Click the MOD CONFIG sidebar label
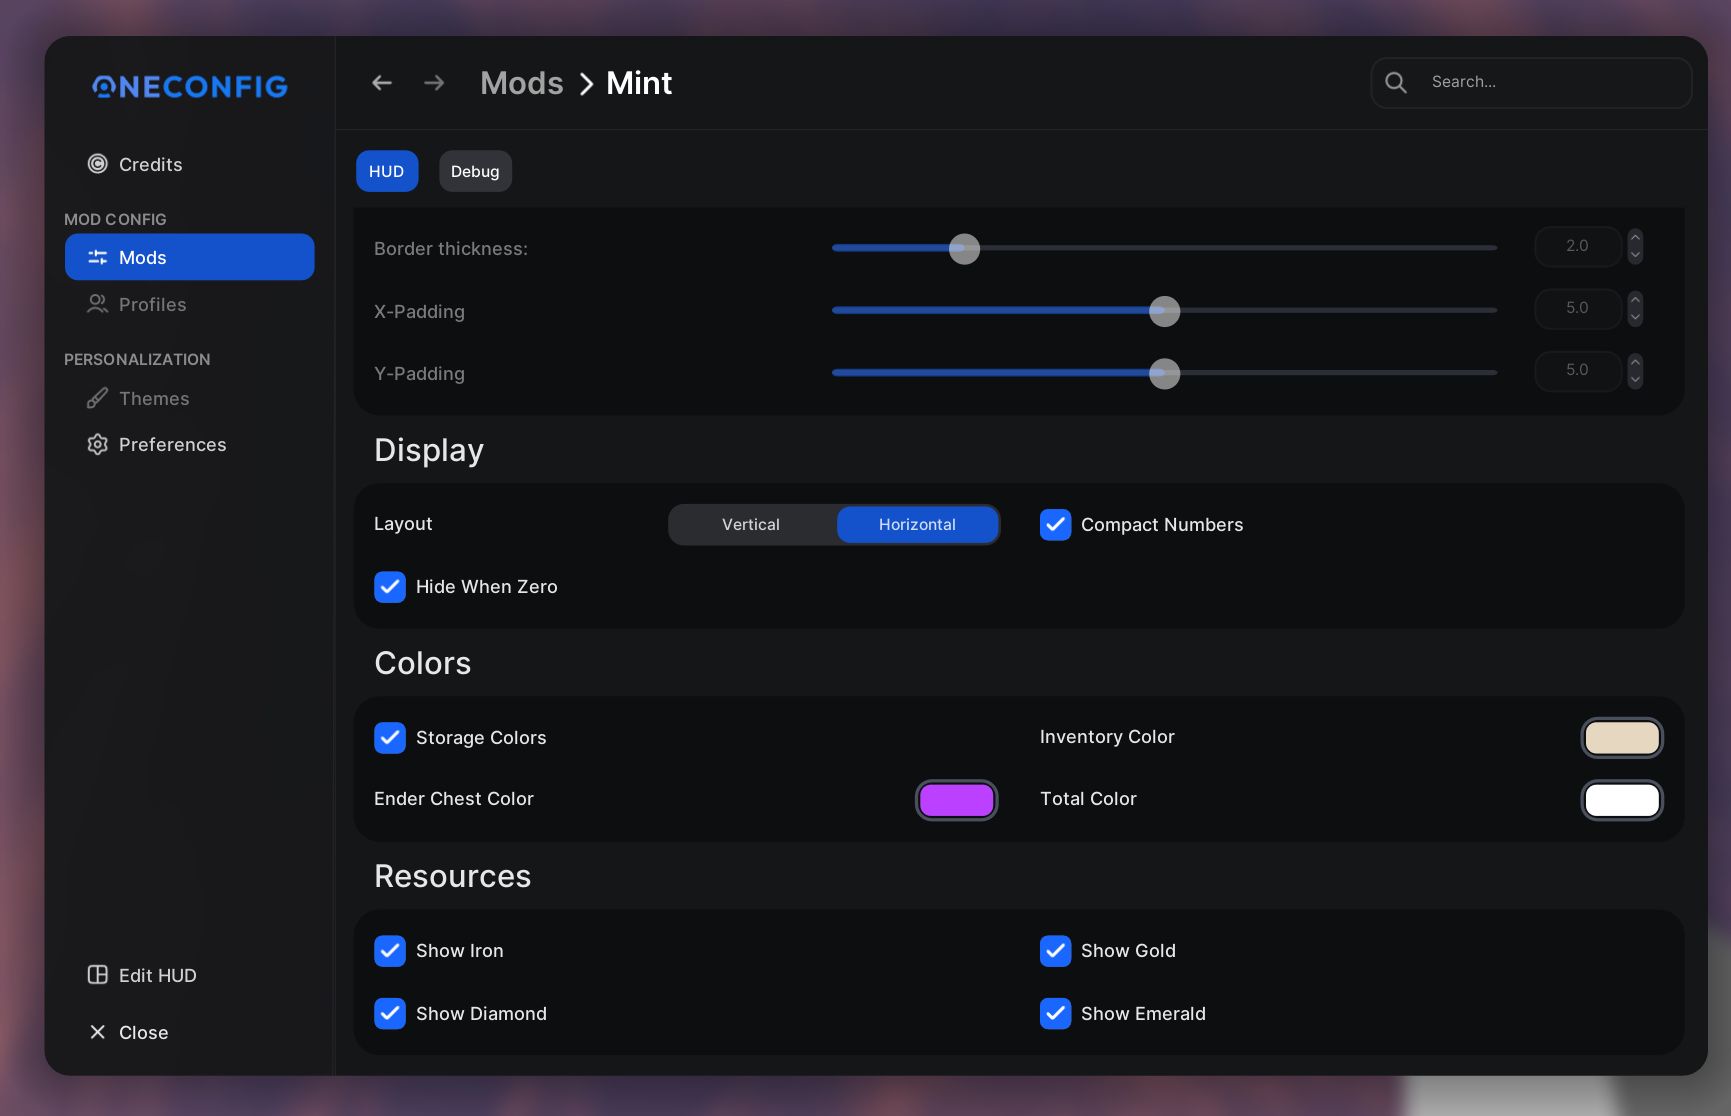The width and height of the screenshot is (1731, 1116). [115, 219]
